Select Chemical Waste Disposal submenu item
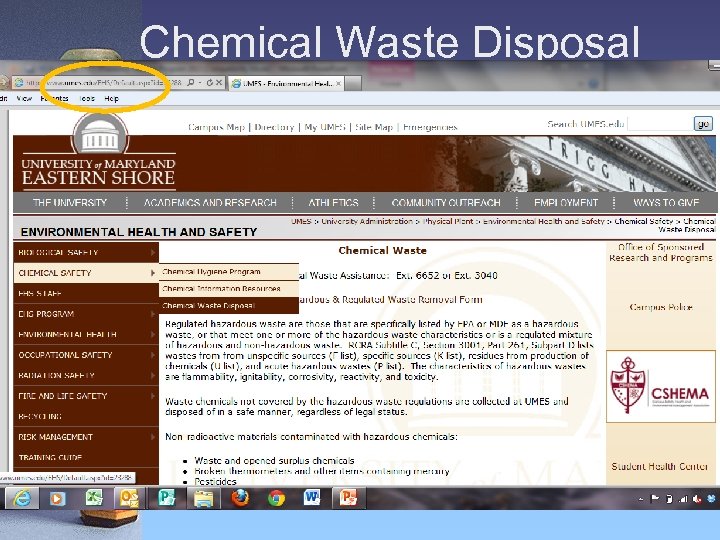Viewport: 720px width, 540px height. [x=229, y=306]
